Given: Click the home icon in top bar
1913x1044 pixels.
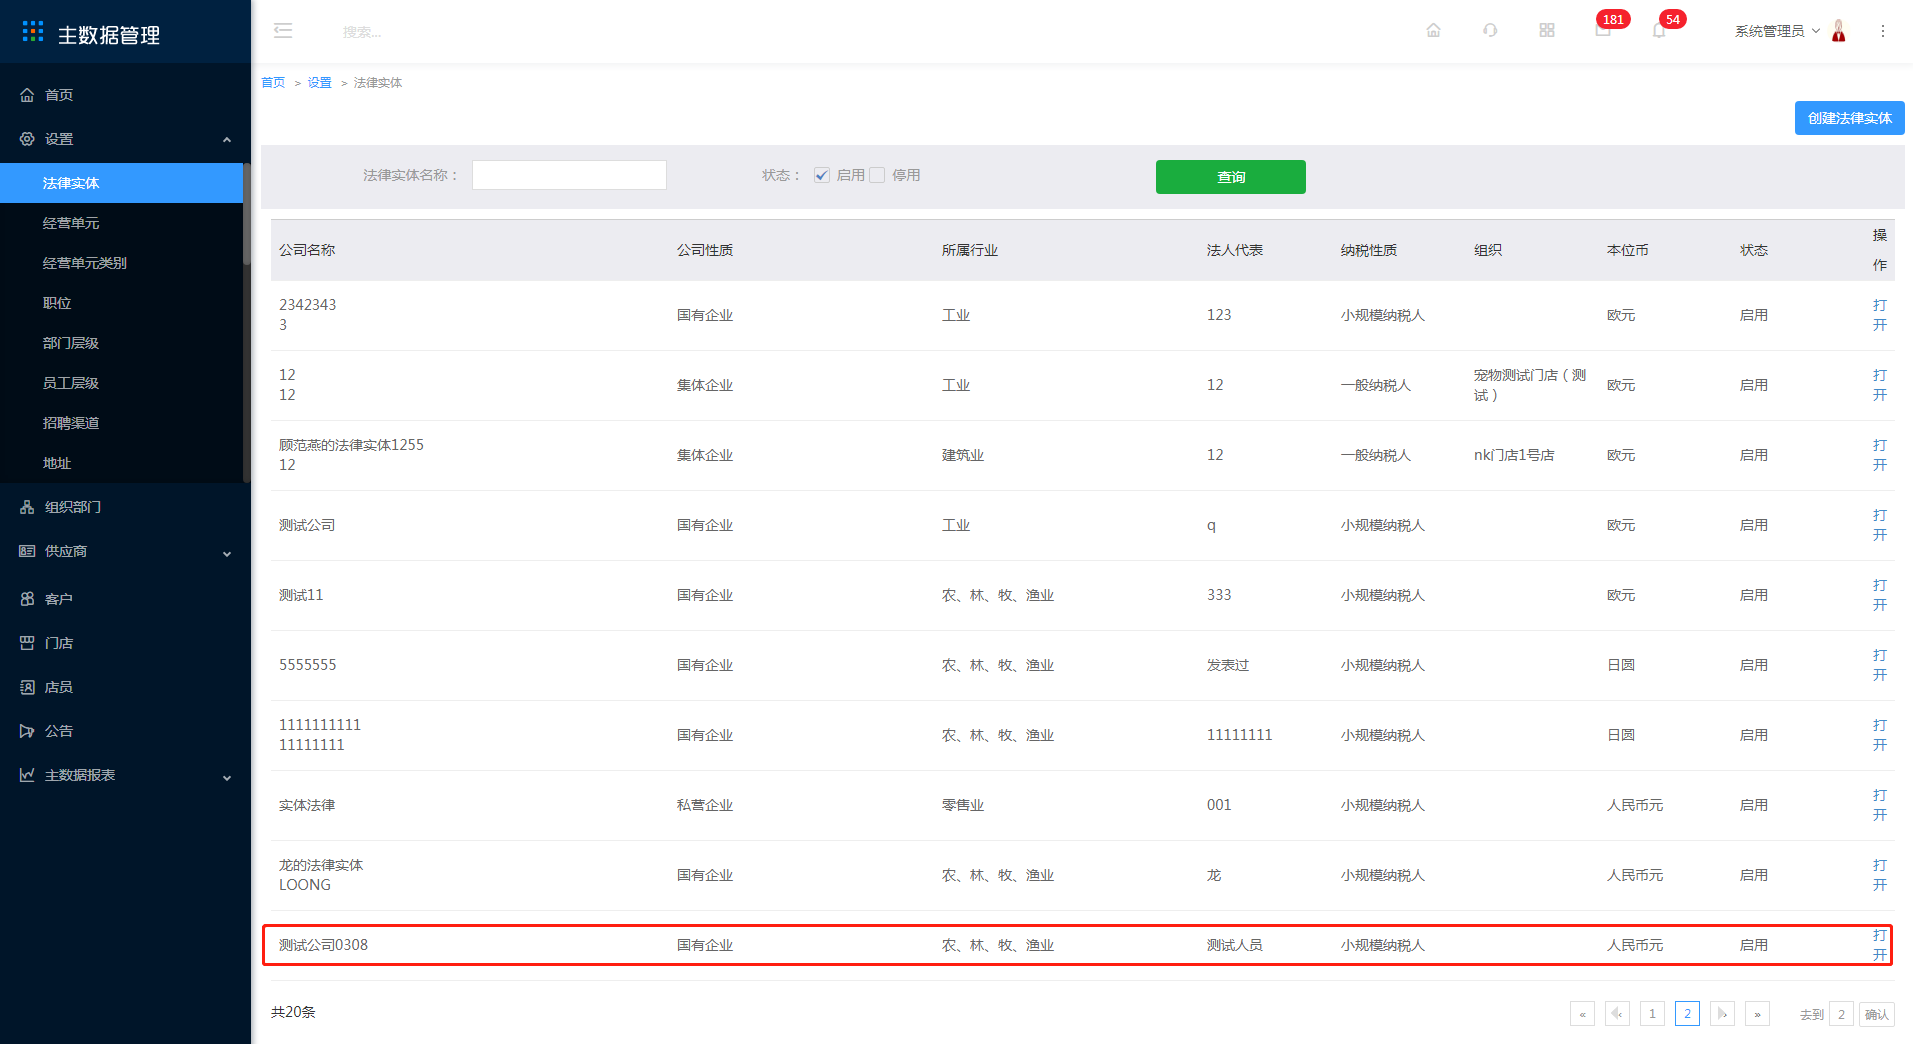Looking at the screenshot, I should click(1433, 31).
